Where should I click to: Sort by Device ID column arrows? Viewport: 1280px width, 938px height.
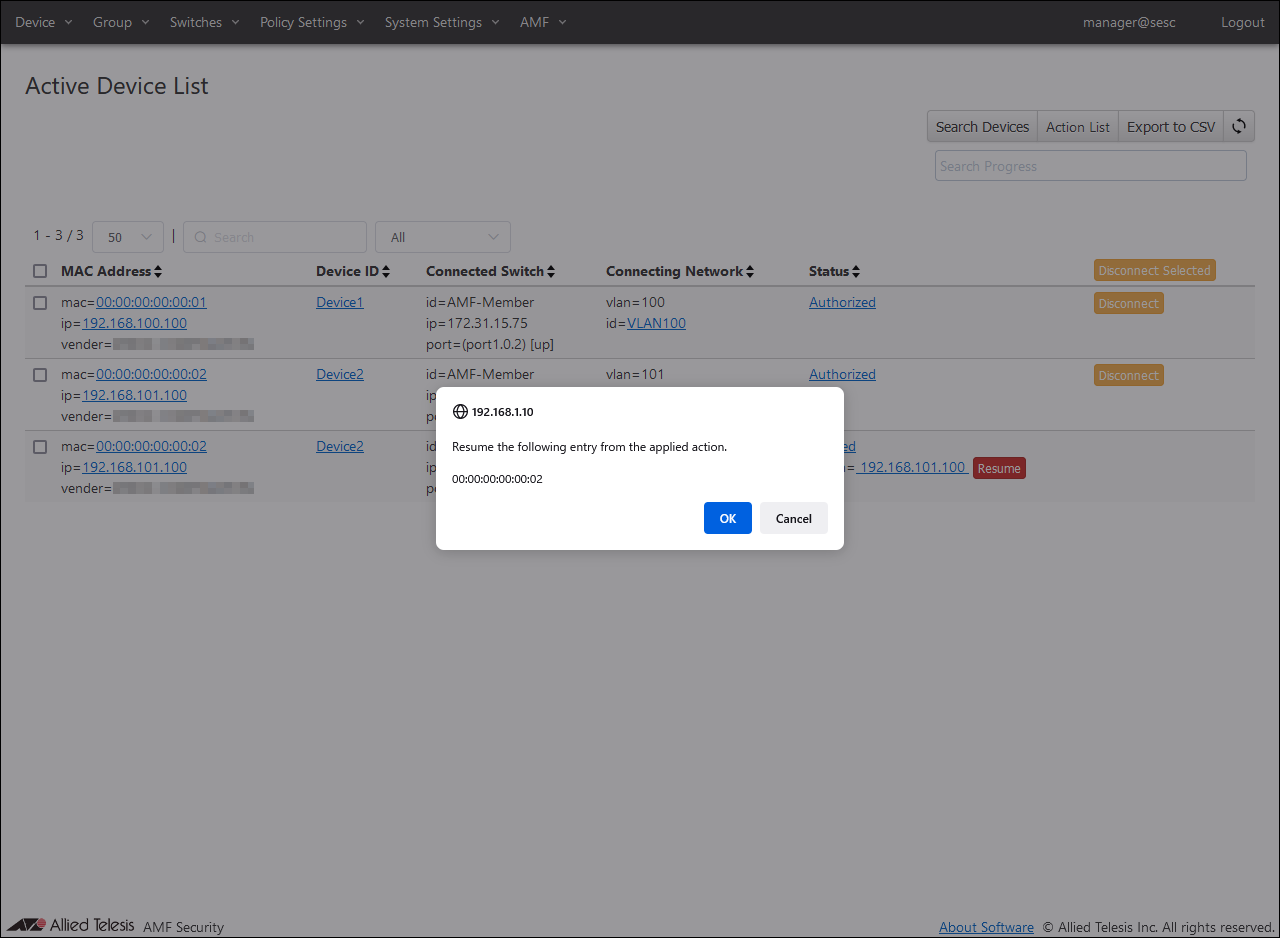click(386, 272)
